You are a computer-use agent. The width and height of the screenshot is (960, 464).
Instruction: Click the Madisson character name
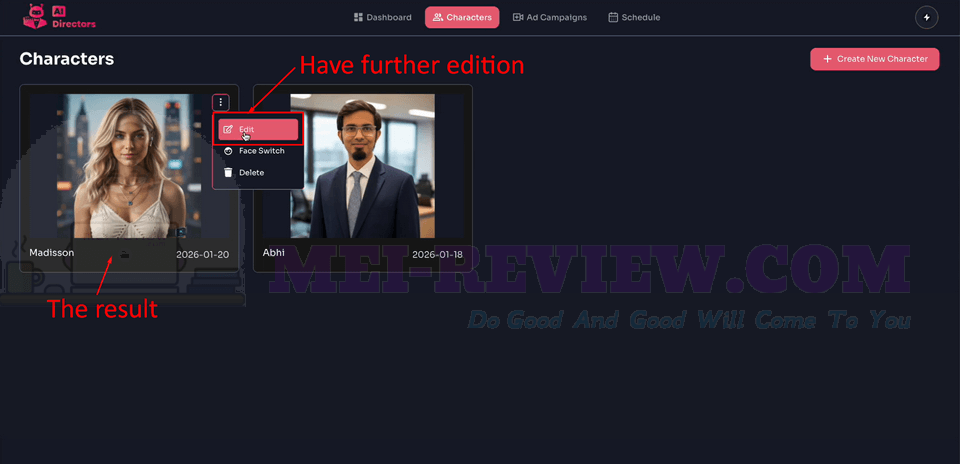pos(51,252)
